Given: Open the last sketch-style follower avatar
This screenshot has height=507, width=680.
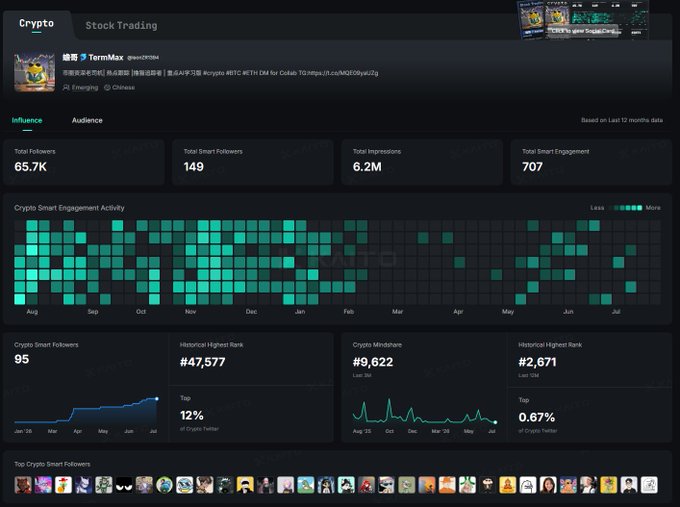Looking at the screenshot, I should point(649,485).
